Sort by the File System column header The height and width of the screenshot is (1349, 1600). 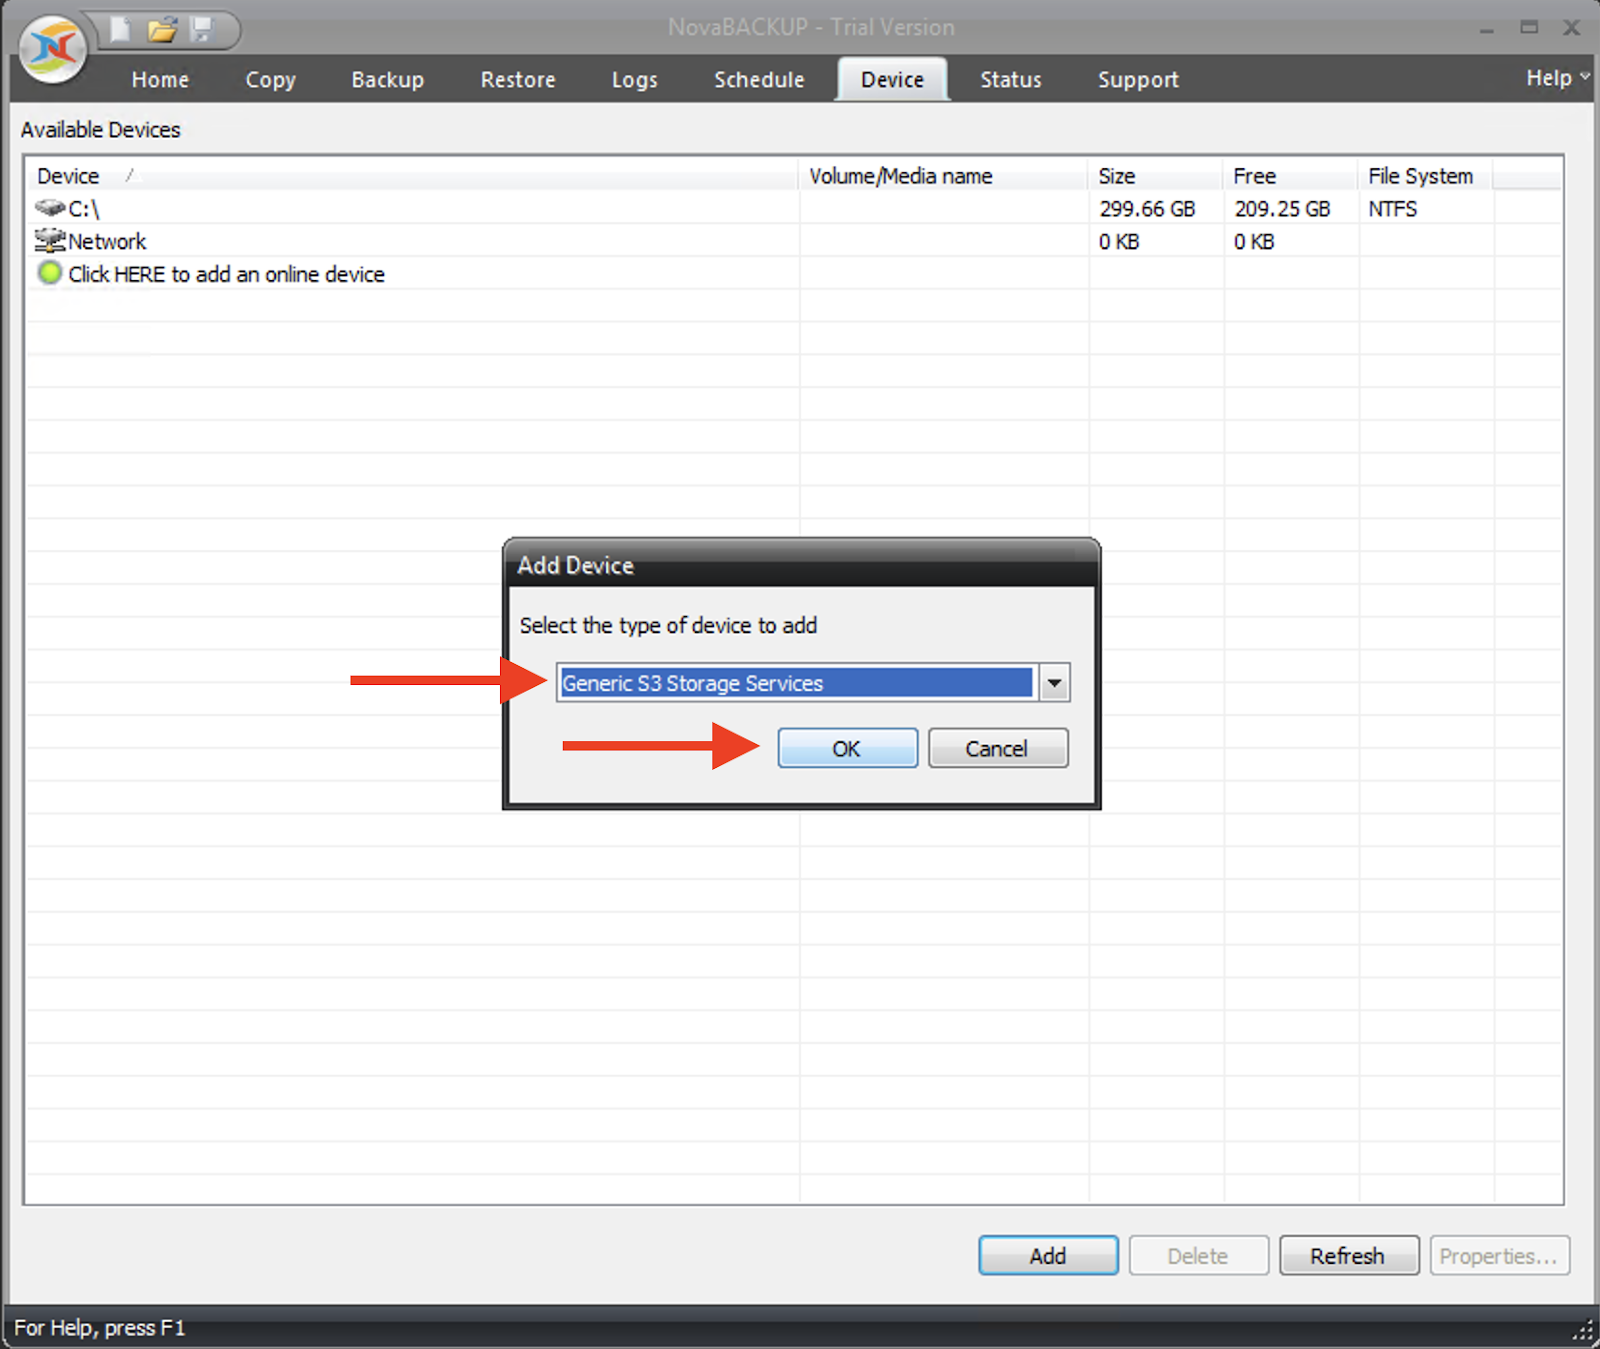1425,176
